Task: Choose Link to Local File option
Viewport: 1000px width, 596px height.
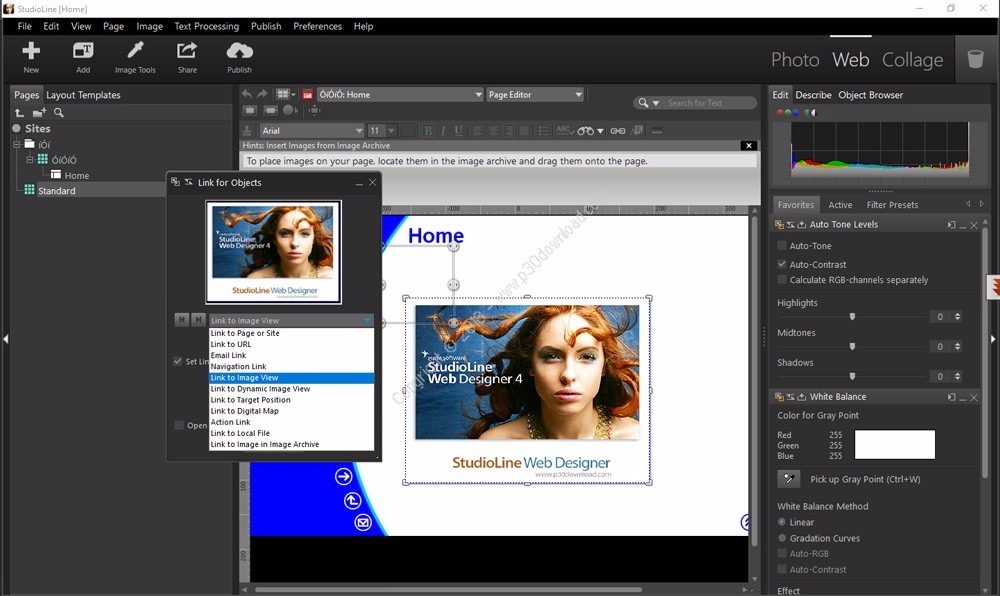Action: point(291,433)
